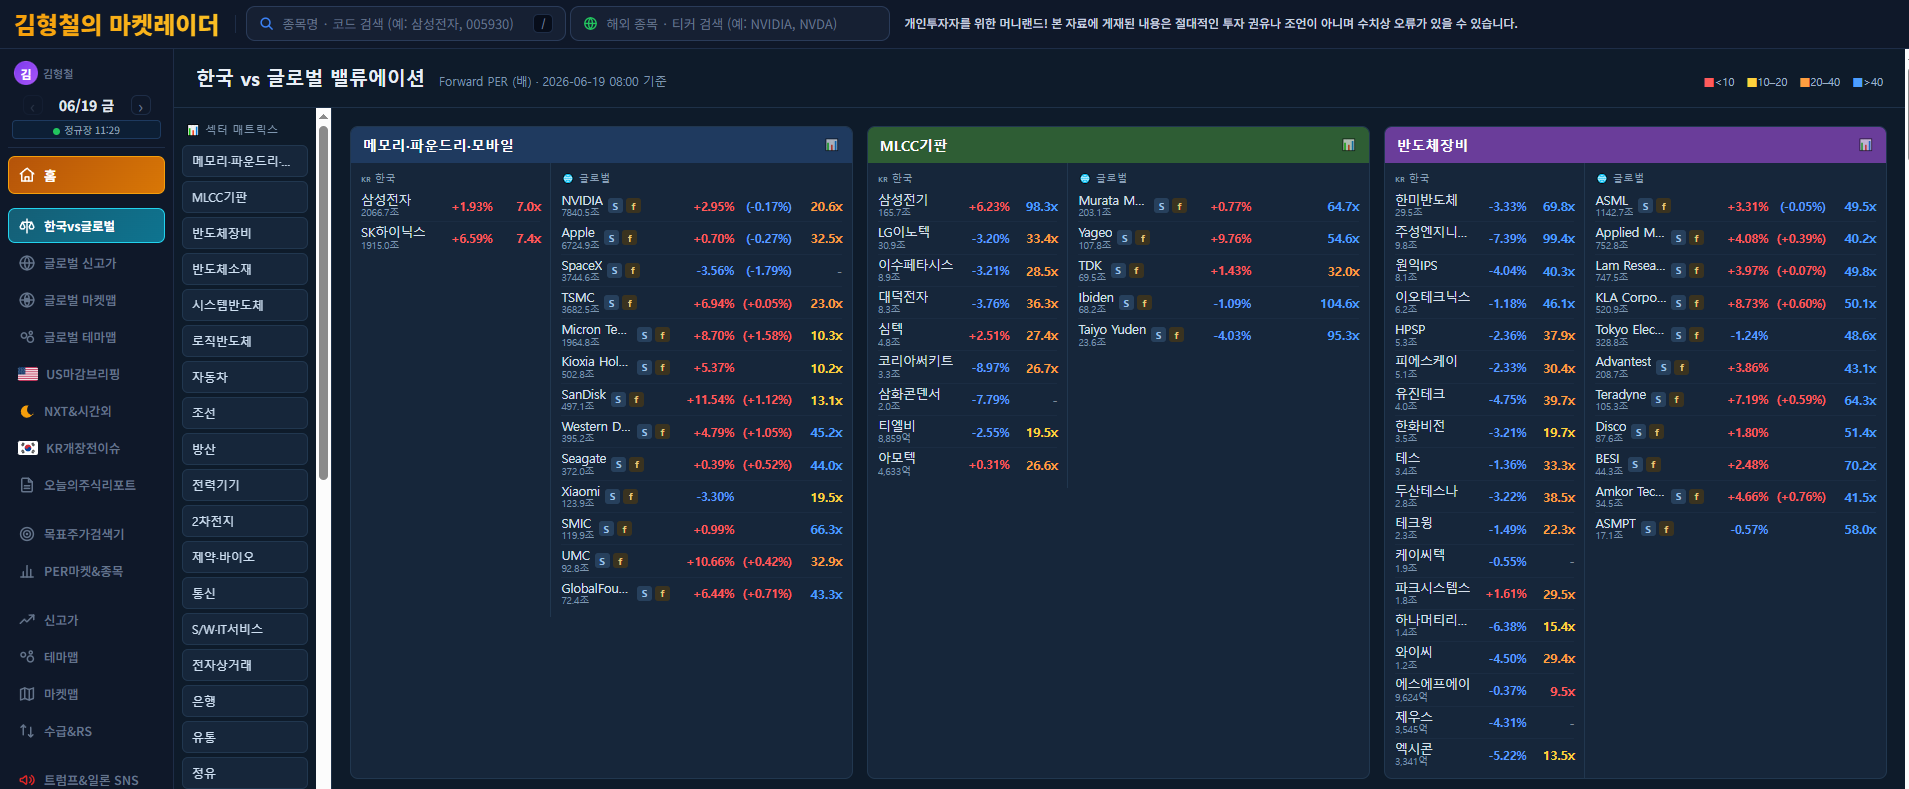Open 목표주가검색기 page

(86, 534)
